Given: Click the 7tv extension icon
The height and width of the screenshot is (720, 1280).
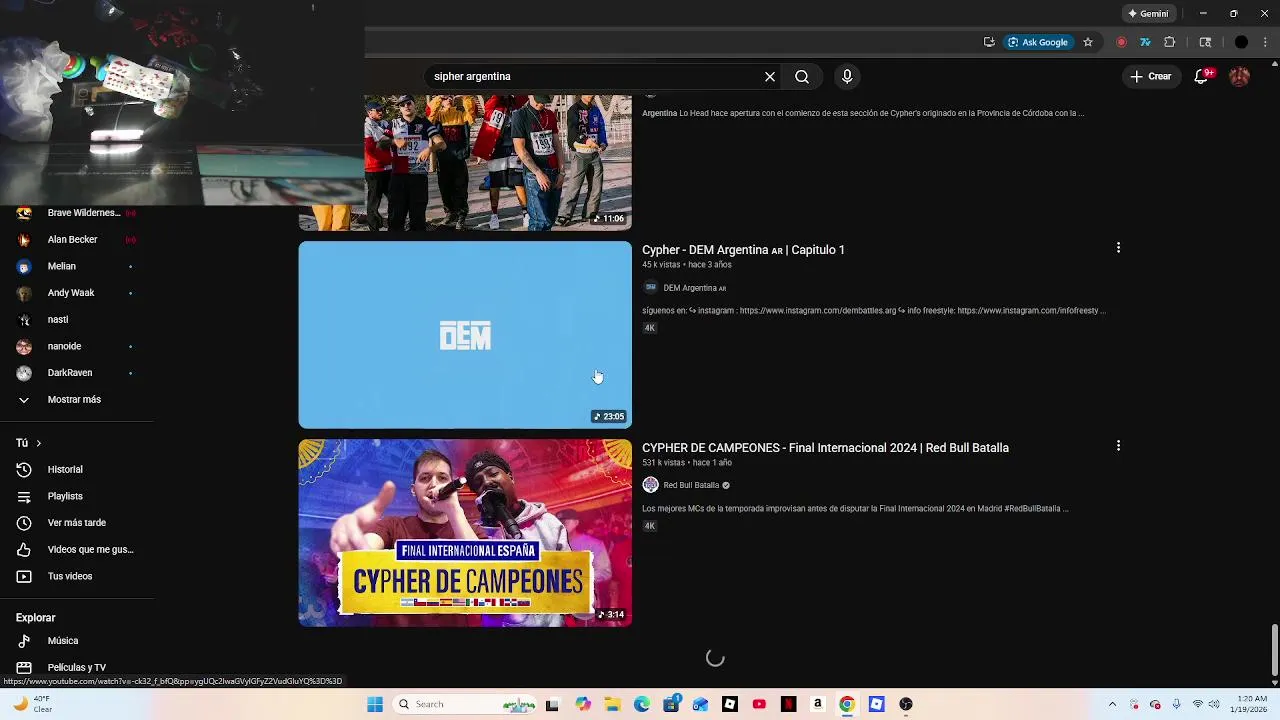Looking at the screenshot, I should point(1145,42).
